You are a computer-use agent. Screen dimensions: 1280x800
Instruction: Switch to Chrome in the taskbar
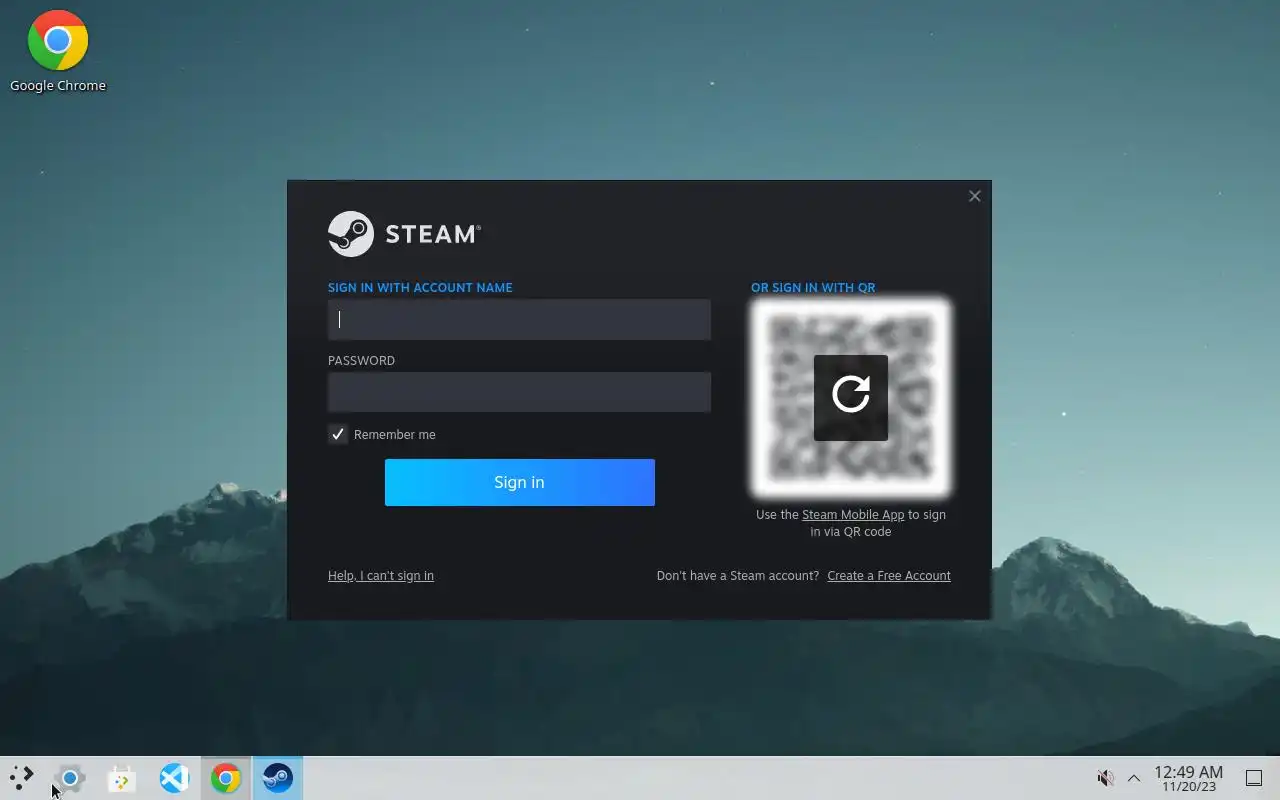(226, 778)
